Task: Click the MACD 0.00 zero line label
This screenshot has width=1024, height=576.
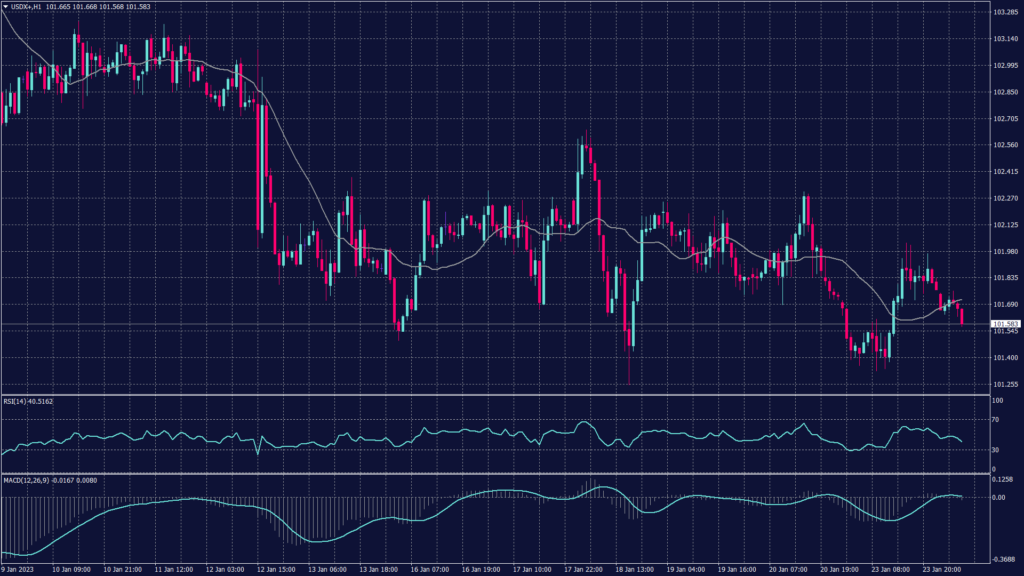Action: click(x=997, y=497)
